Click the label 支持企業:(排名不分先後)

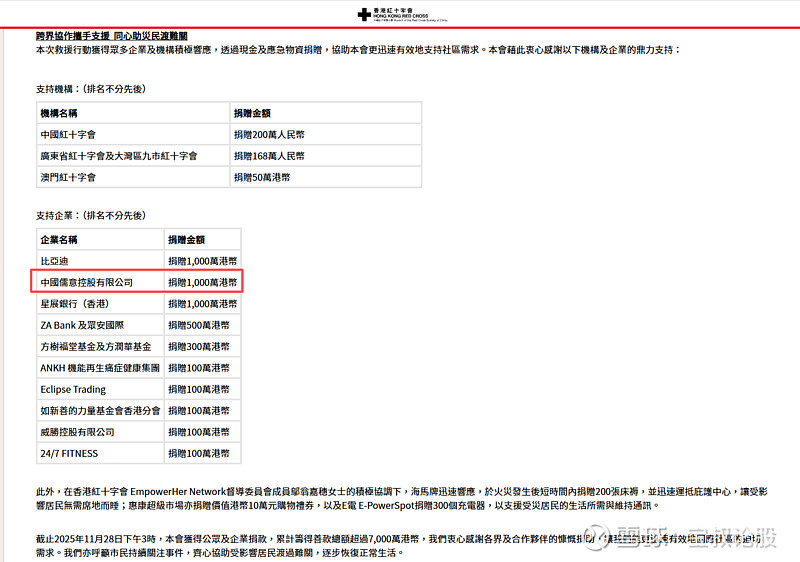coord(91,215)
